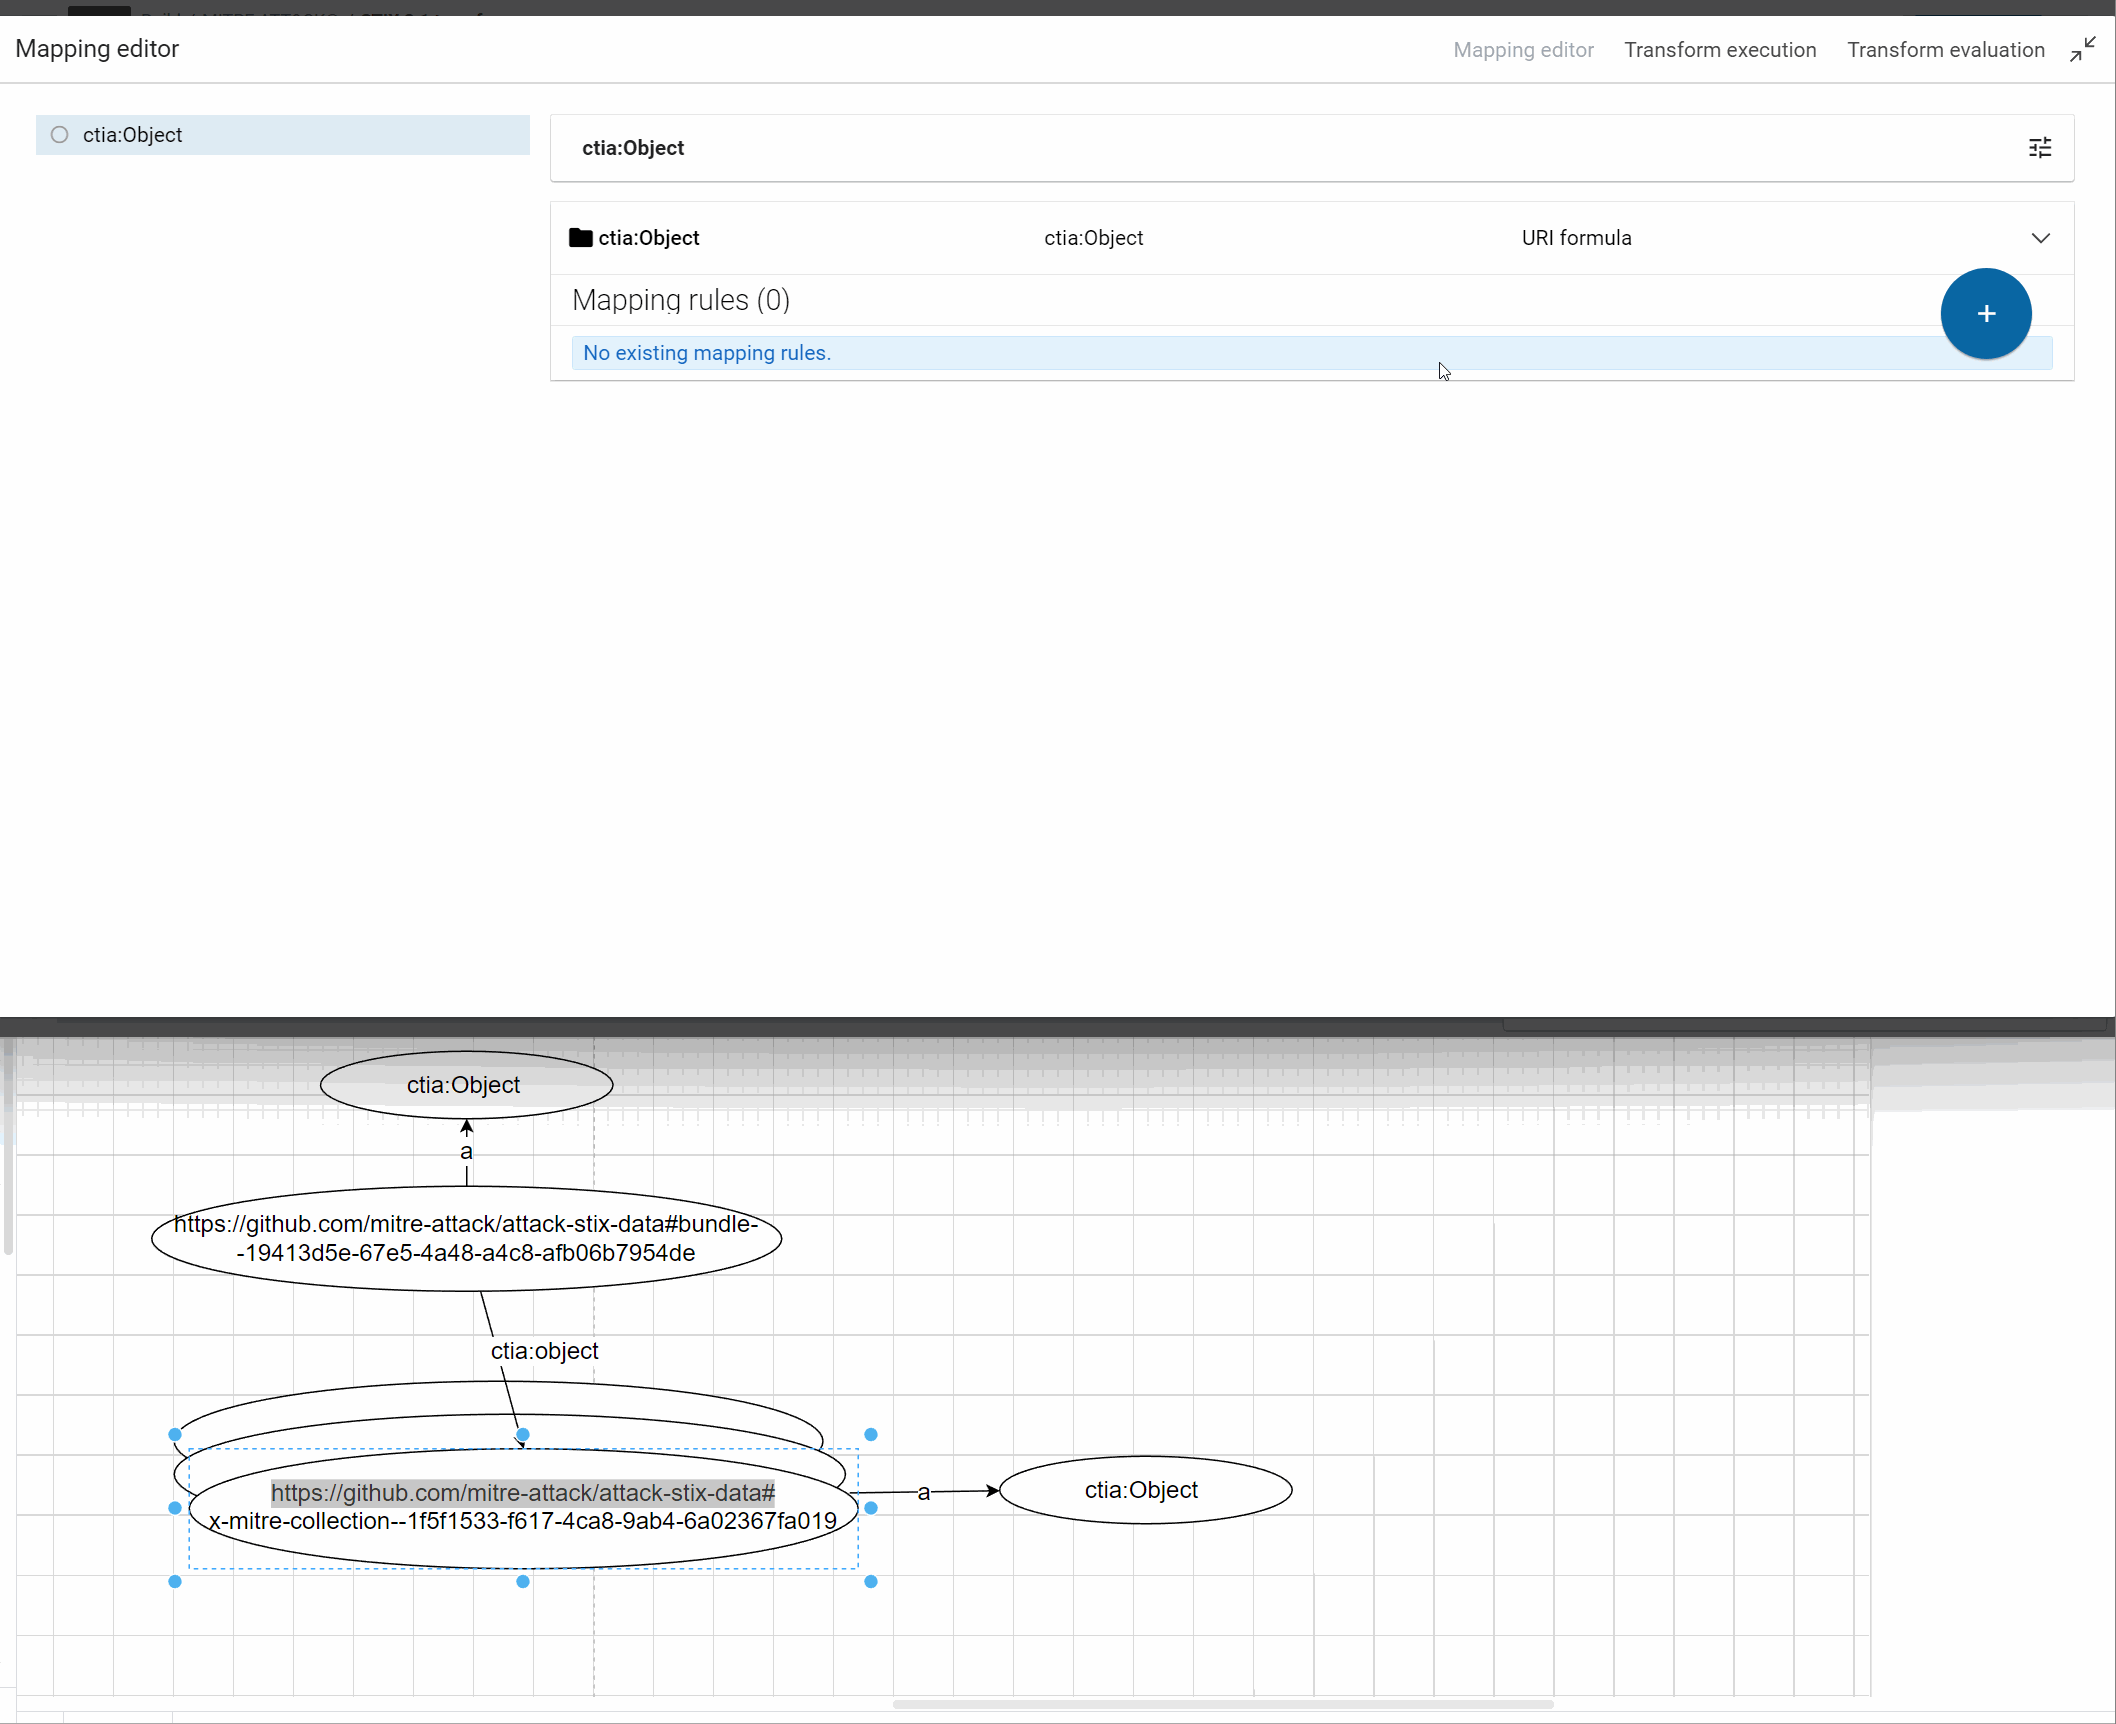Click the blue plus add-rule button

pos(1985,313)
